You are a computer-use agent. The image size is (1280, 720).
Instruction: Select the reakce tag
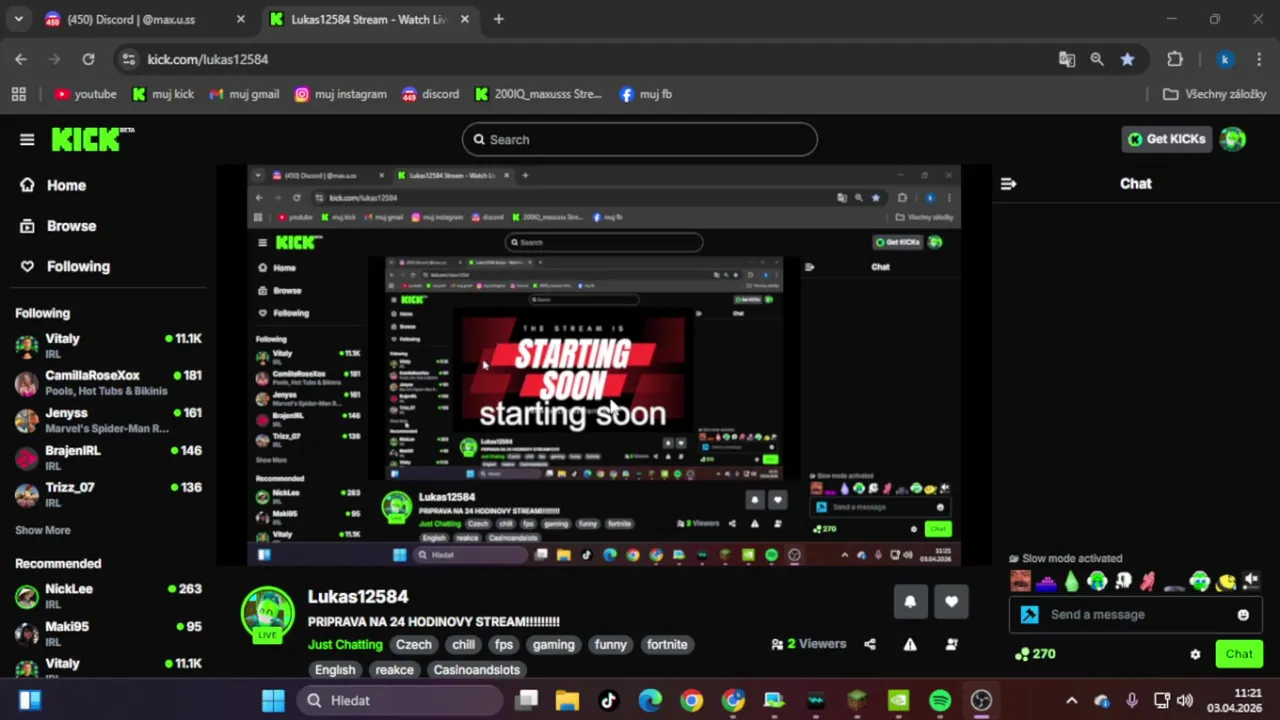[394, 670]
